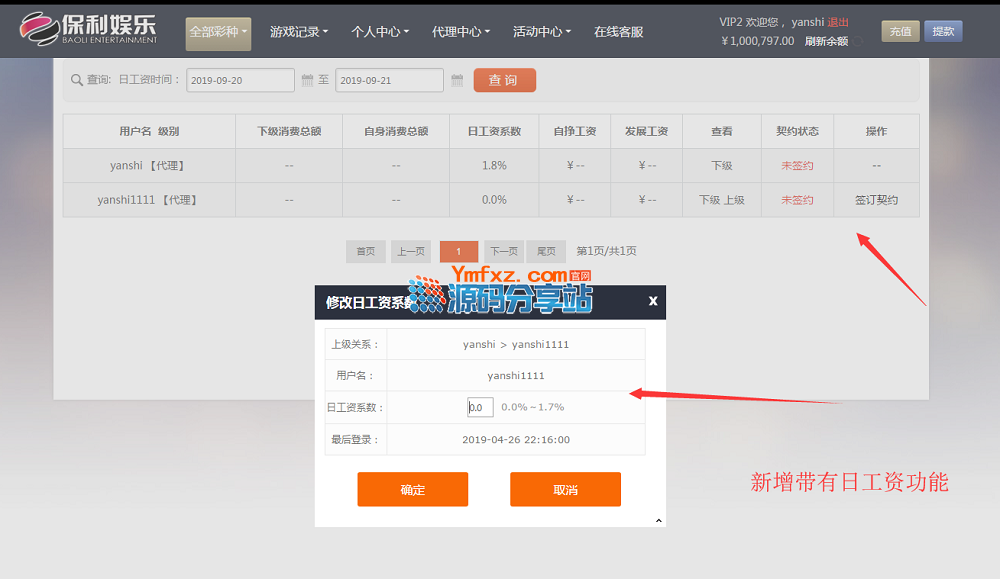Open the 活动中心 menu

coord(541,32)
